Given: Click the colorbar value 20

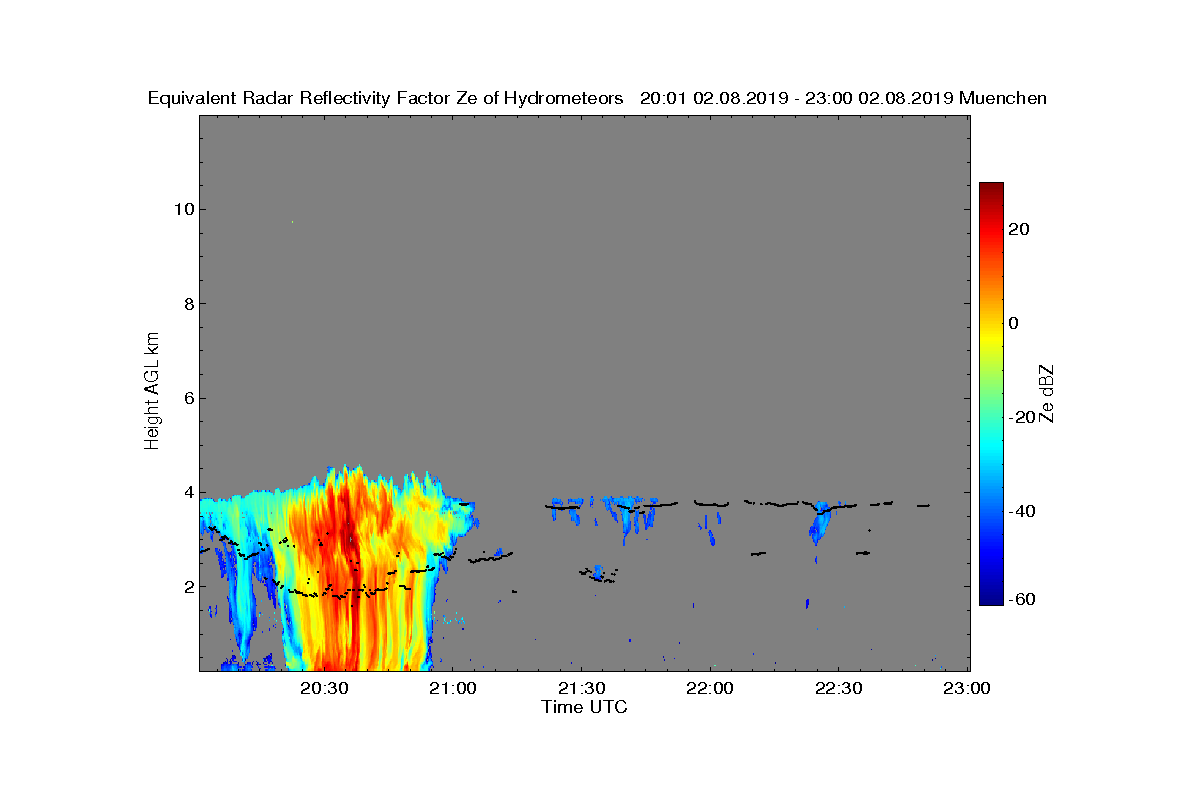Looking at the screenshot, I should 1020,229.
